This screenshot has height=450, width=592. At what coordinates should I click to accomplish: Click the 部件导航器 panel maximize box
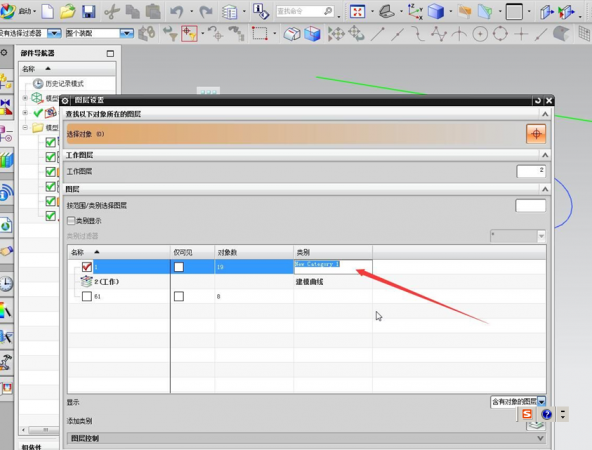[x=110, y=54]
